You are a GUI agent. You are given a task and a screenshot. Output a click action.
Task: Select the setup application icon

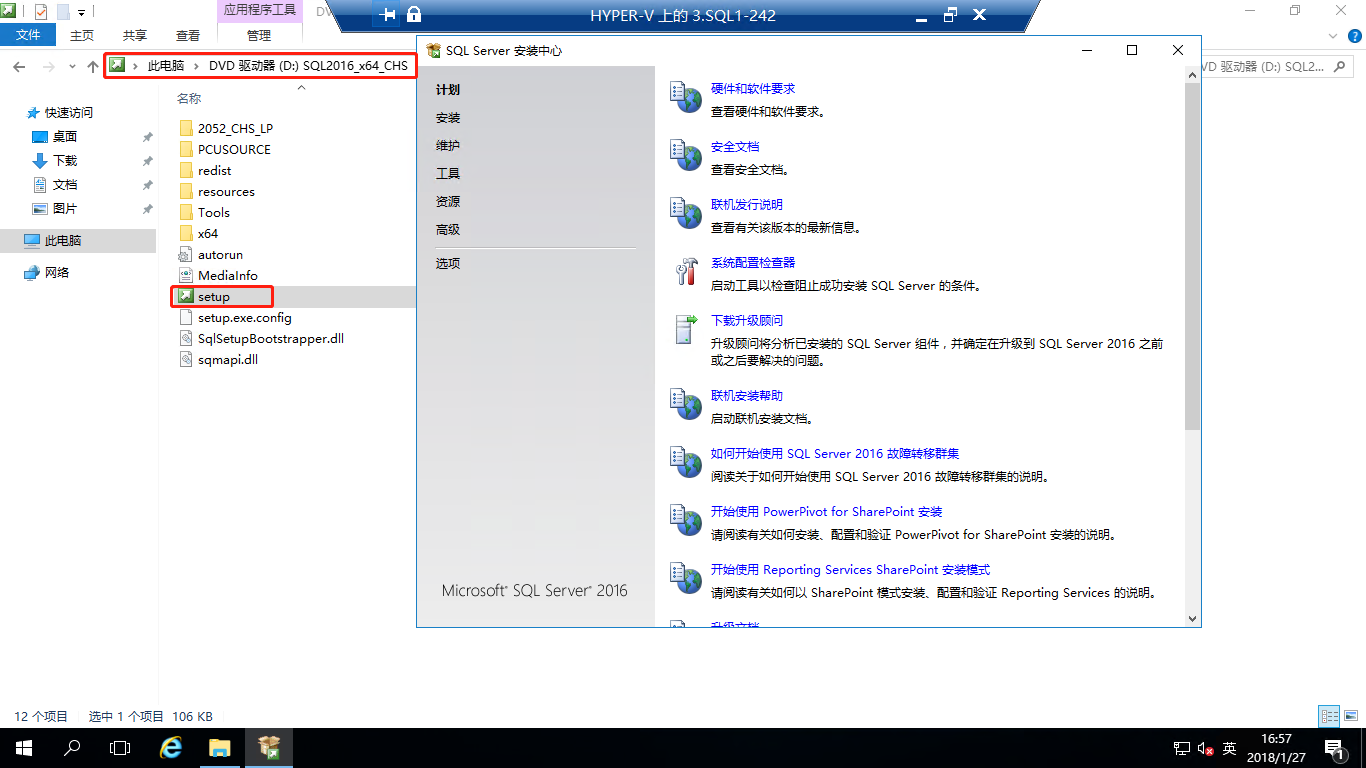point(186,296)
